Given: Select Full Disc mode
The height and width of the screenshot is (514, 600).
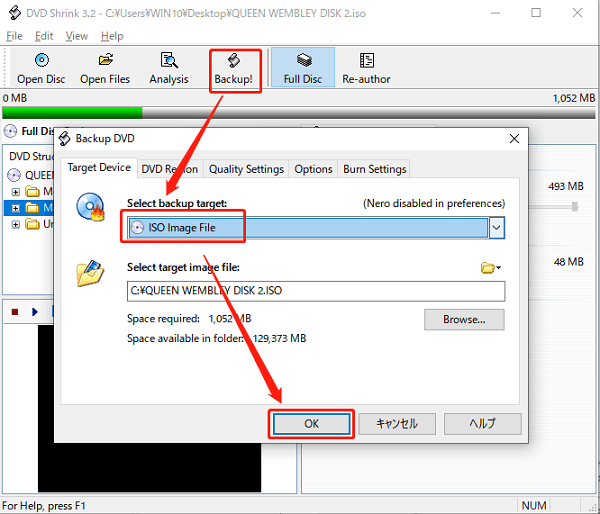Looking at the screenshot, I should click(x=303, y=68).
